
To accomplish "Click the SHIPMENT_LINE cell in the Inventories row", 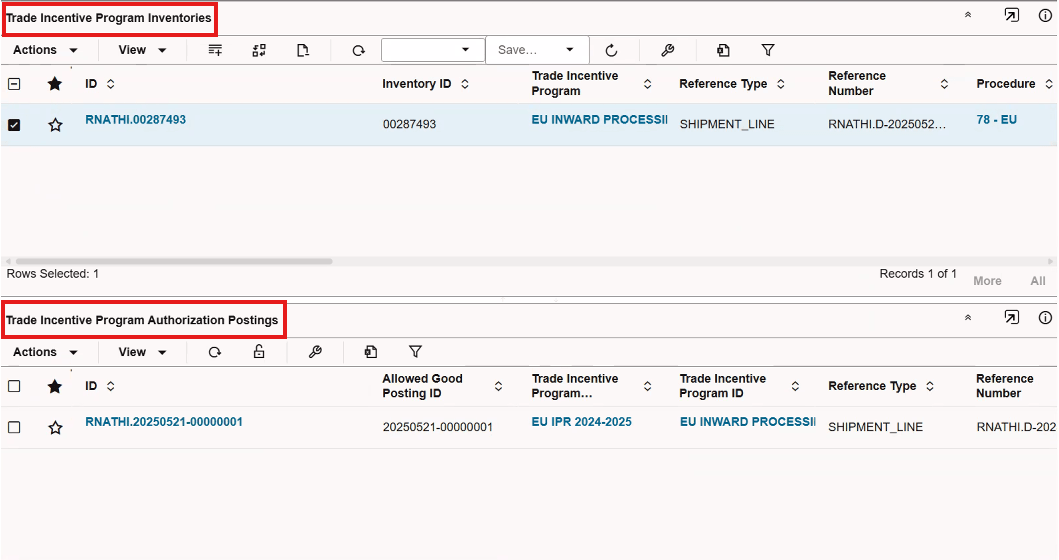I will coord(727,124).
